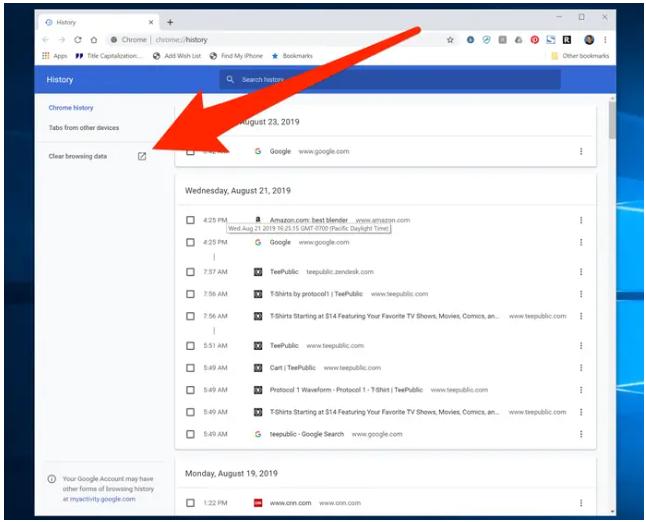This screenshot has height=522, width=646.
Task: Click the magnifier icon in Search history
Action: point(230,80)
